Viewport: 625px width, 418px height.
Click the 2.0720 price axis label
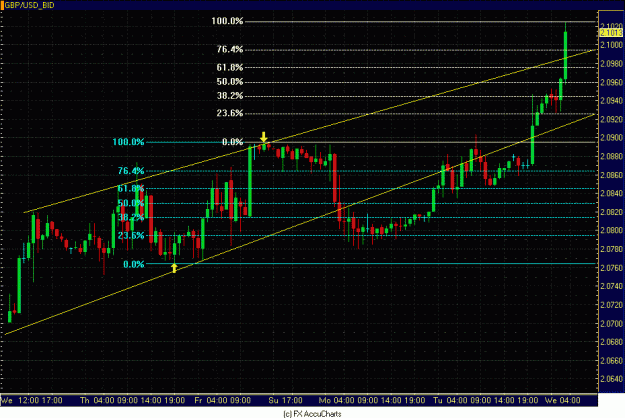pyautogui.click(x=611, y=305)
